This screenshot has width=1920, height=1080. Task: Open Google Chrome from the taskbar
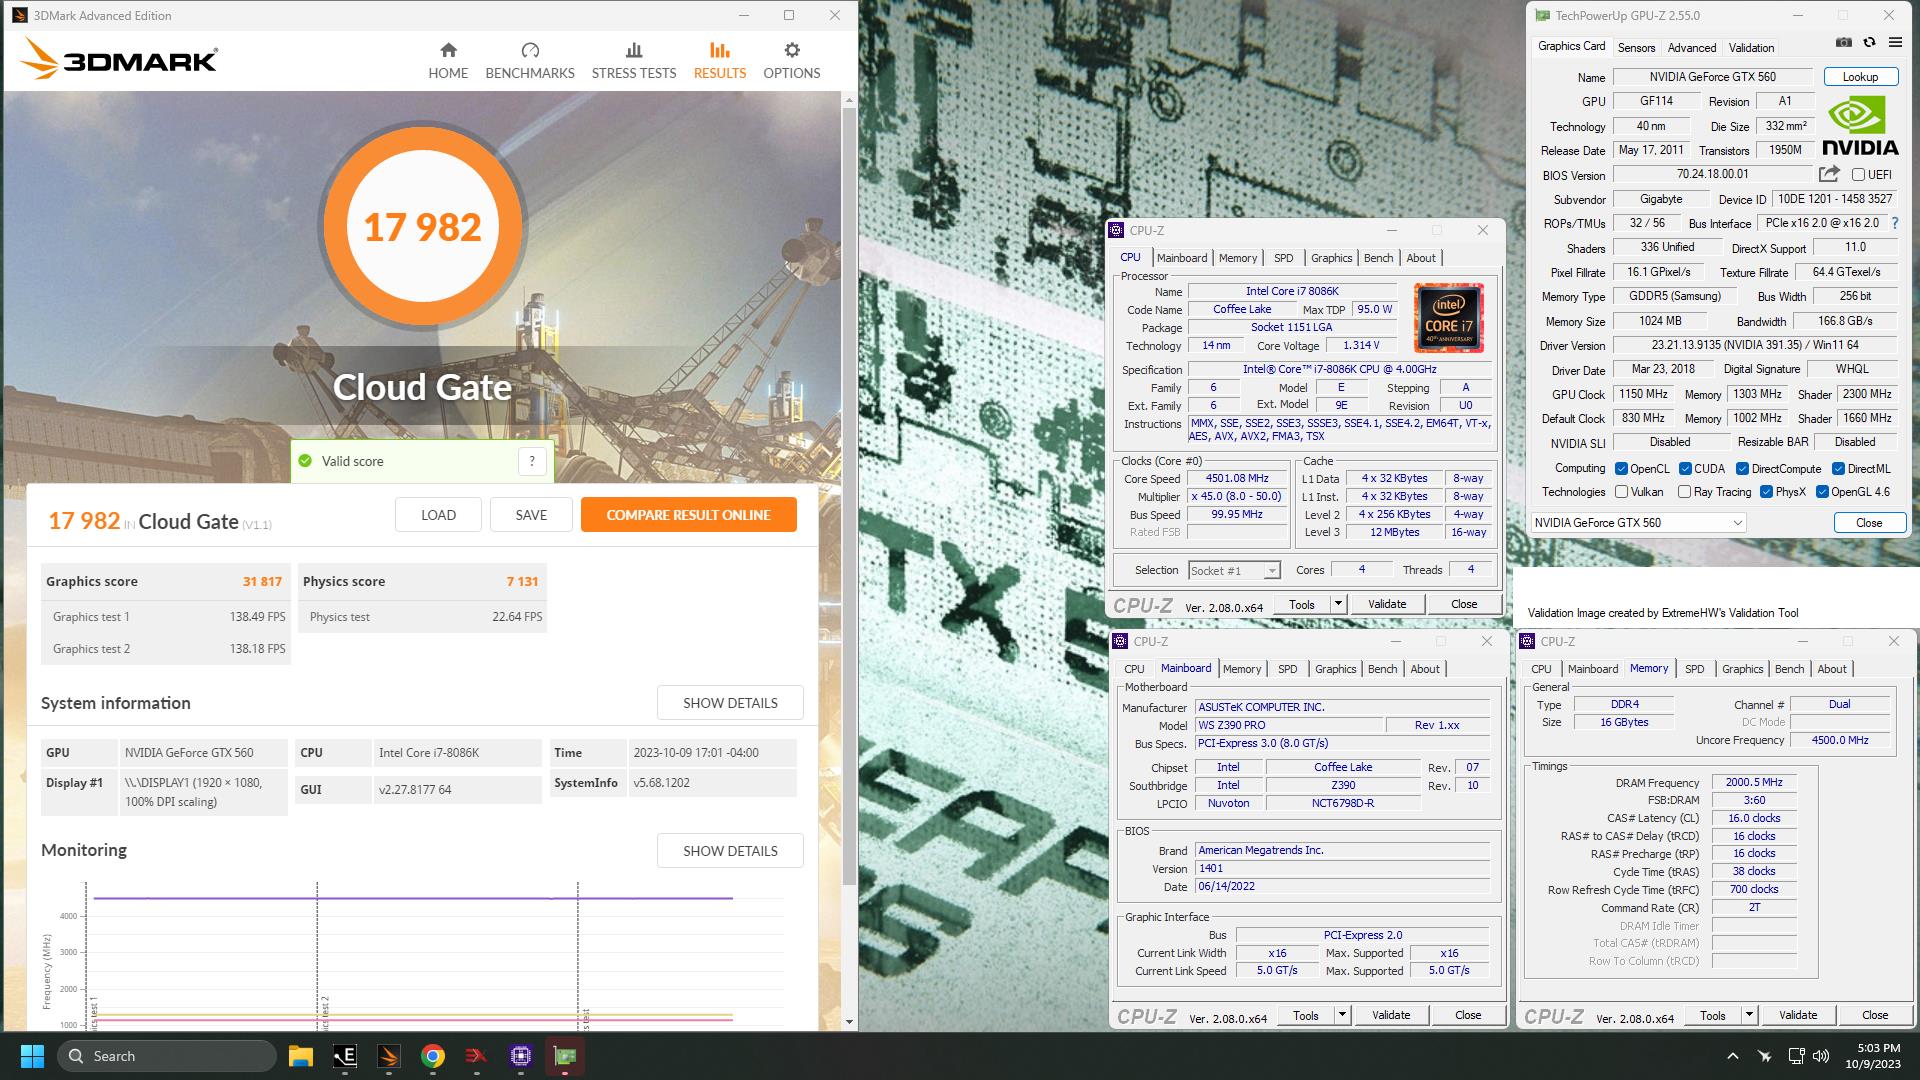pyautogui.click(x=432, y=1056)
